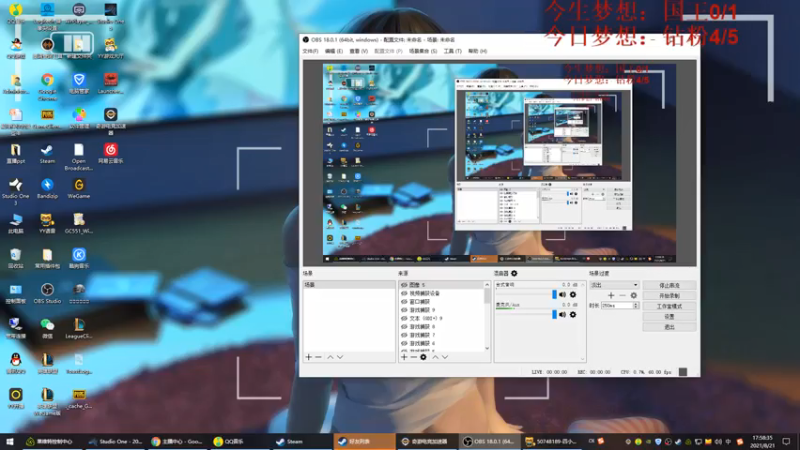Select the 场景 entry in Scenes list
This screenshot has width=800, height=450.
(349, 285)
